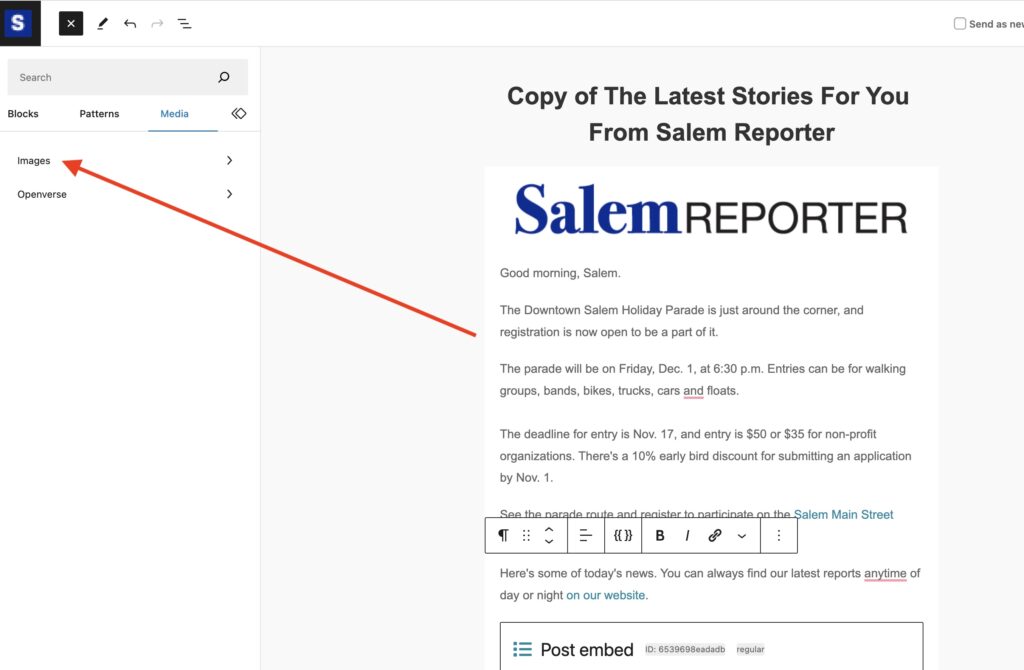Insert a link with the link icon
1024x670 pixels.
(x=715, y=536)
